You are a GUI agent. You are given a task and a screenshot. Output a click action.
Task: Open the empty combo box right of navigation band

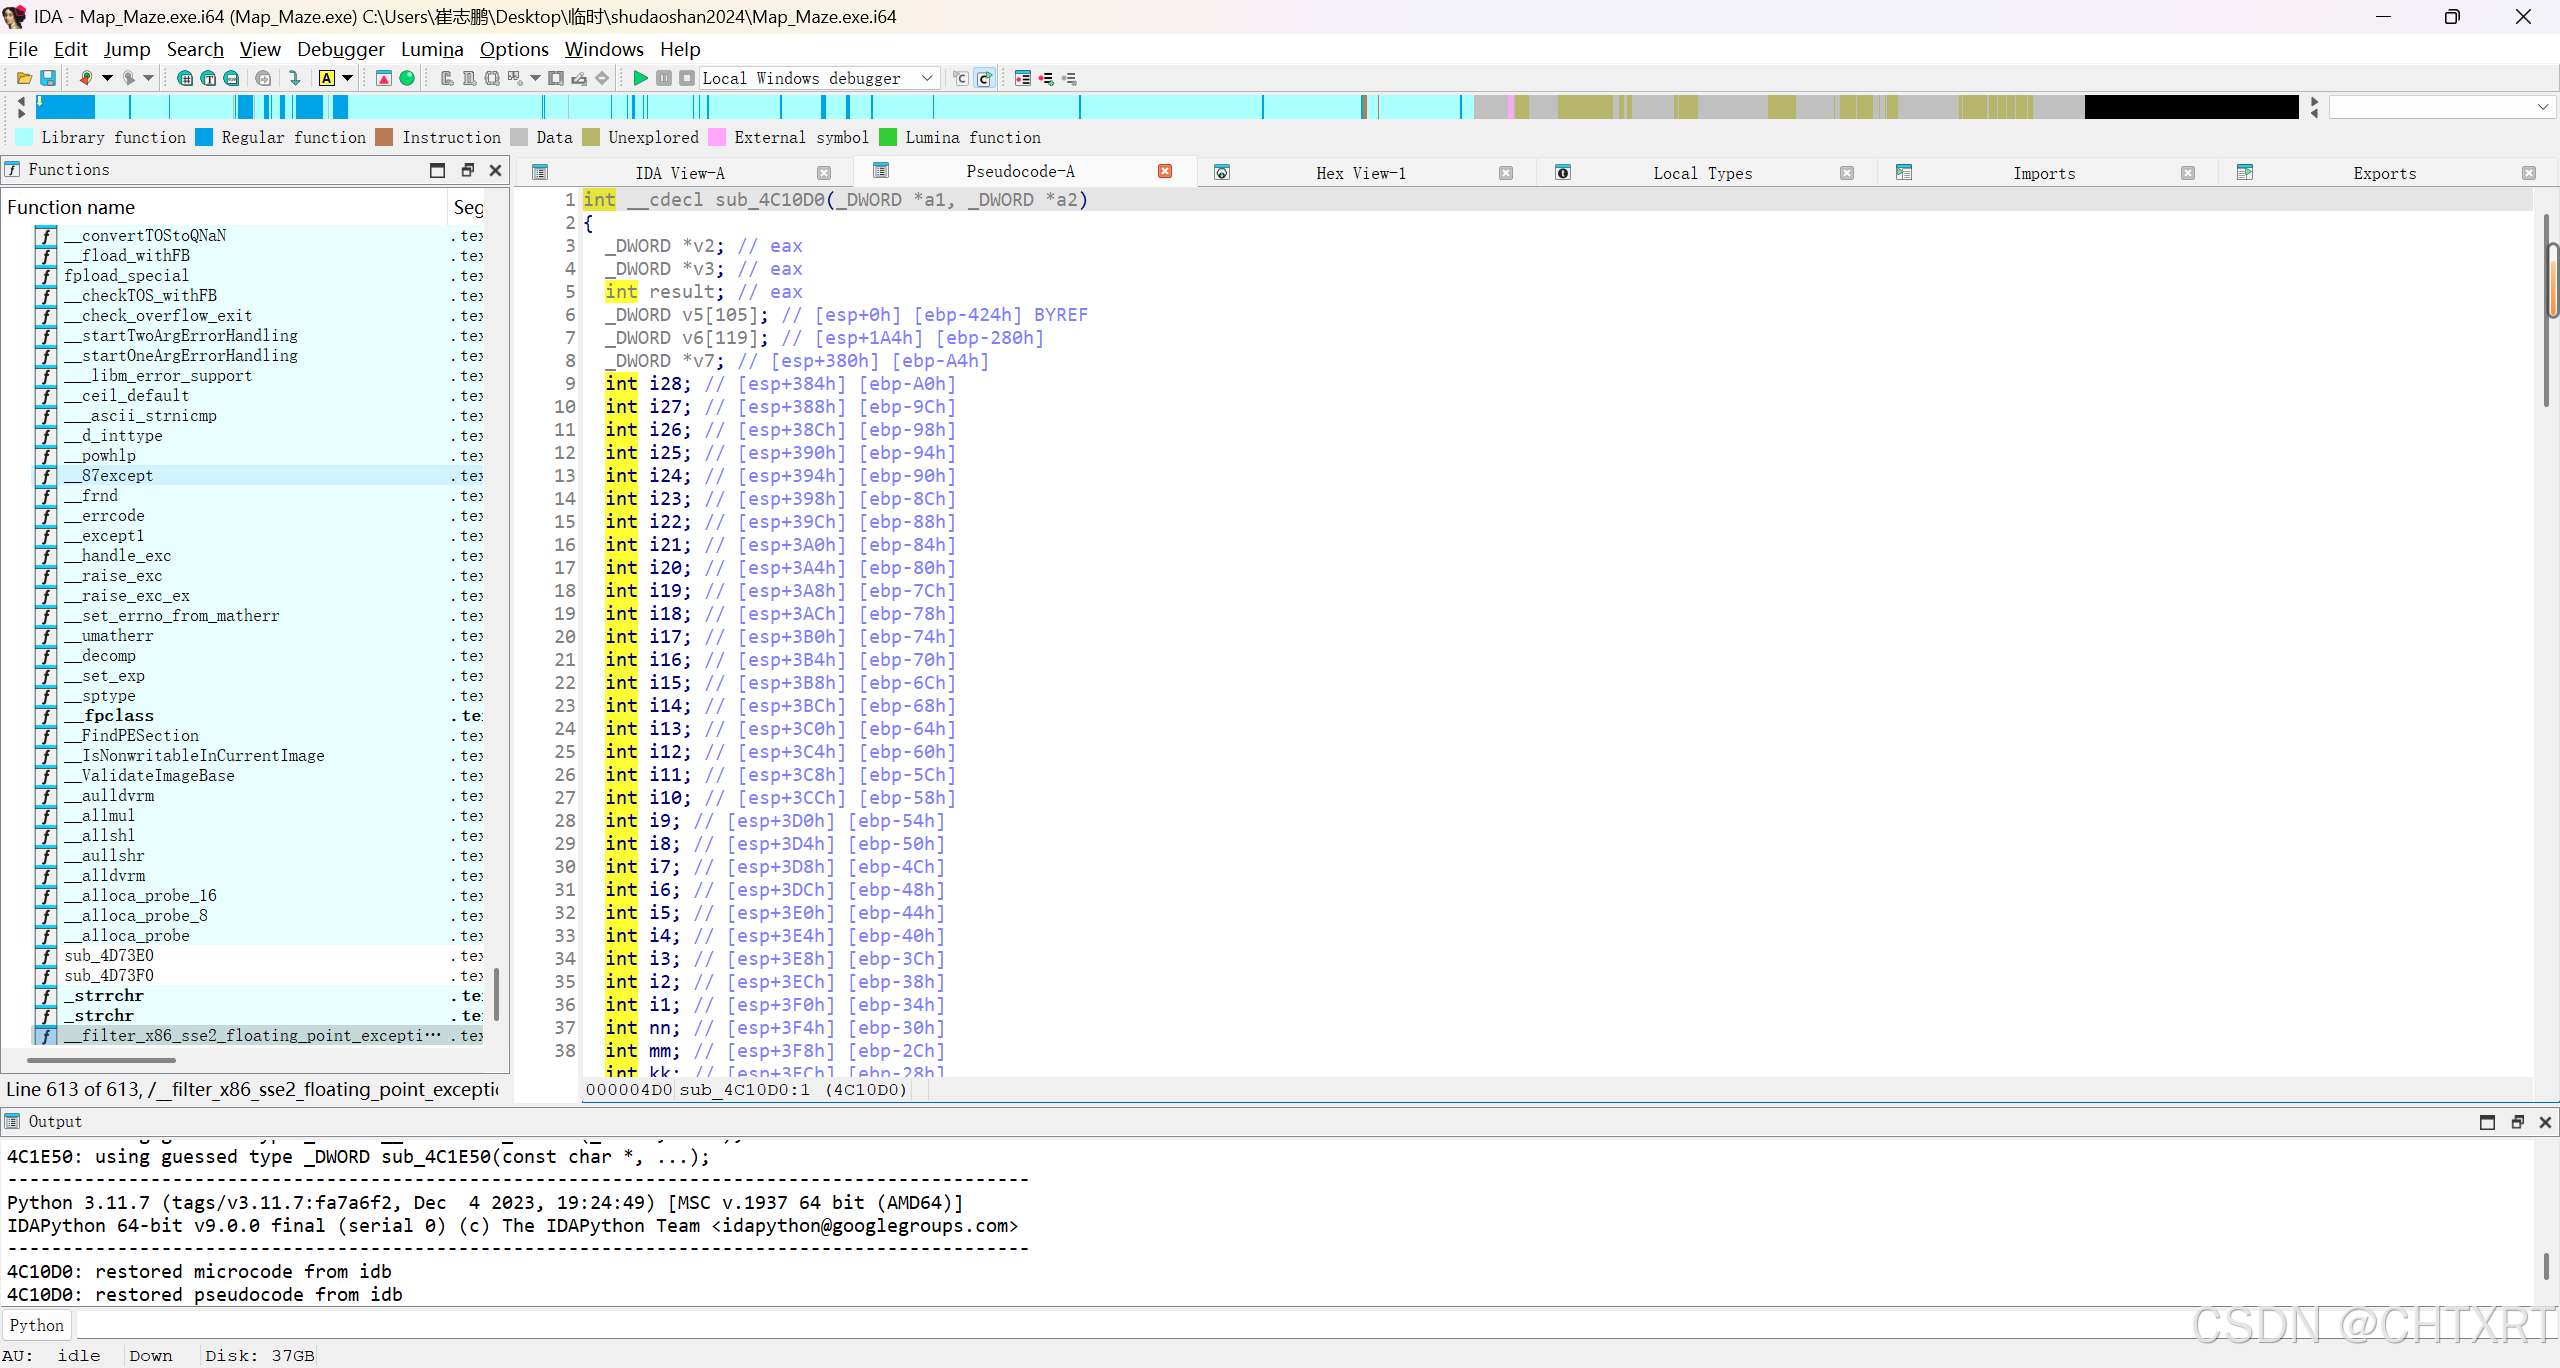pos(2442,106)
